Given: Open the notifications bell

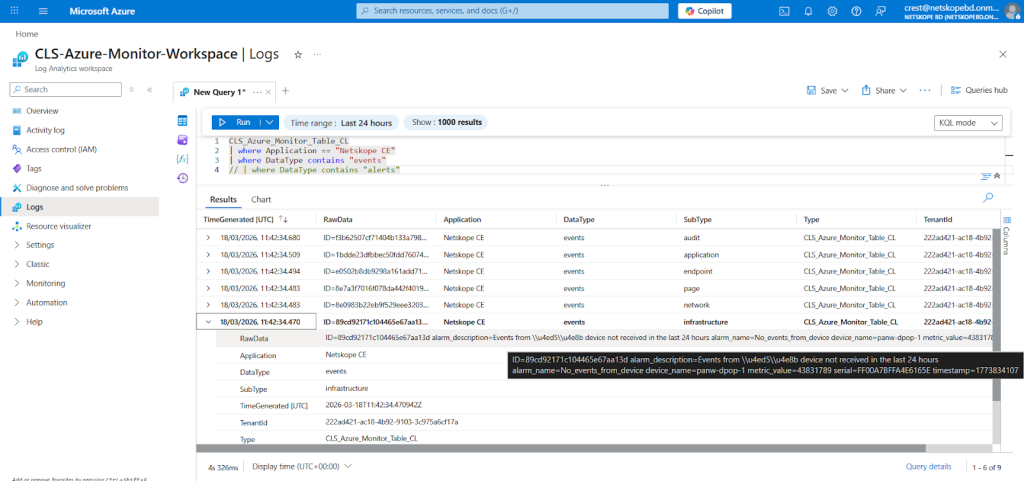Looking at the screenshot, I should (808, 11).
